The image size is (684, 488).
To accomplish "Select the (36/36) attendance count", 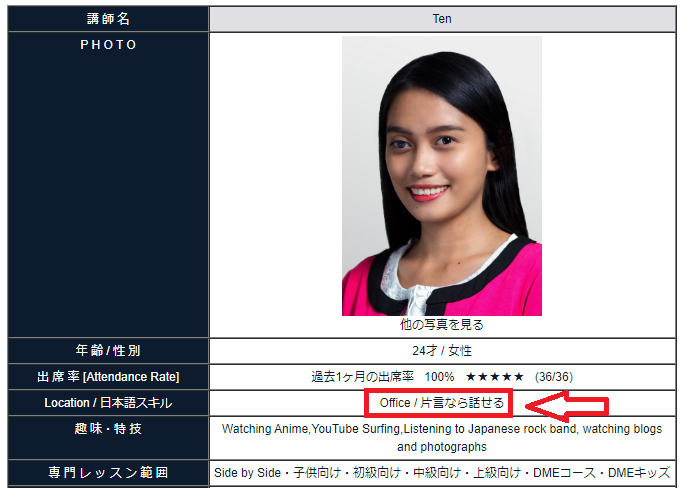I will pos(554,377).
